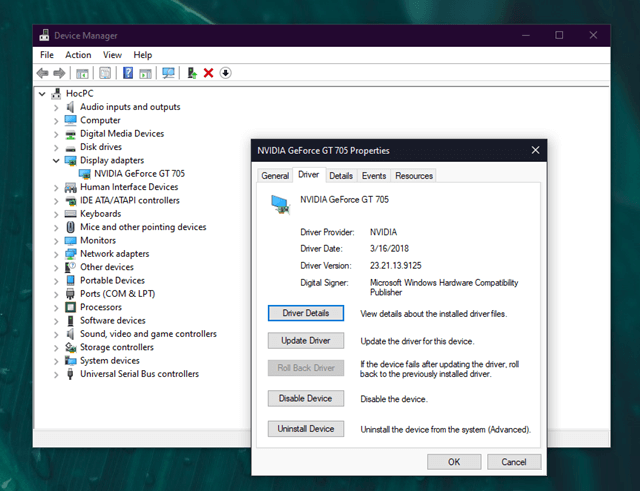Click the Disable Device button
640x491 pixels.
pyautogui.click(x=306, y=398)
